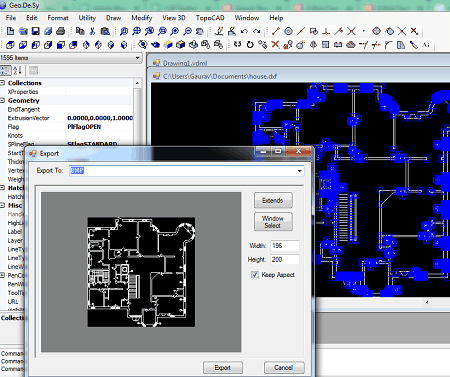Click the floor plan preview thumbnail
The height and width of the screenshot is (377, 450).
(141, 272)
